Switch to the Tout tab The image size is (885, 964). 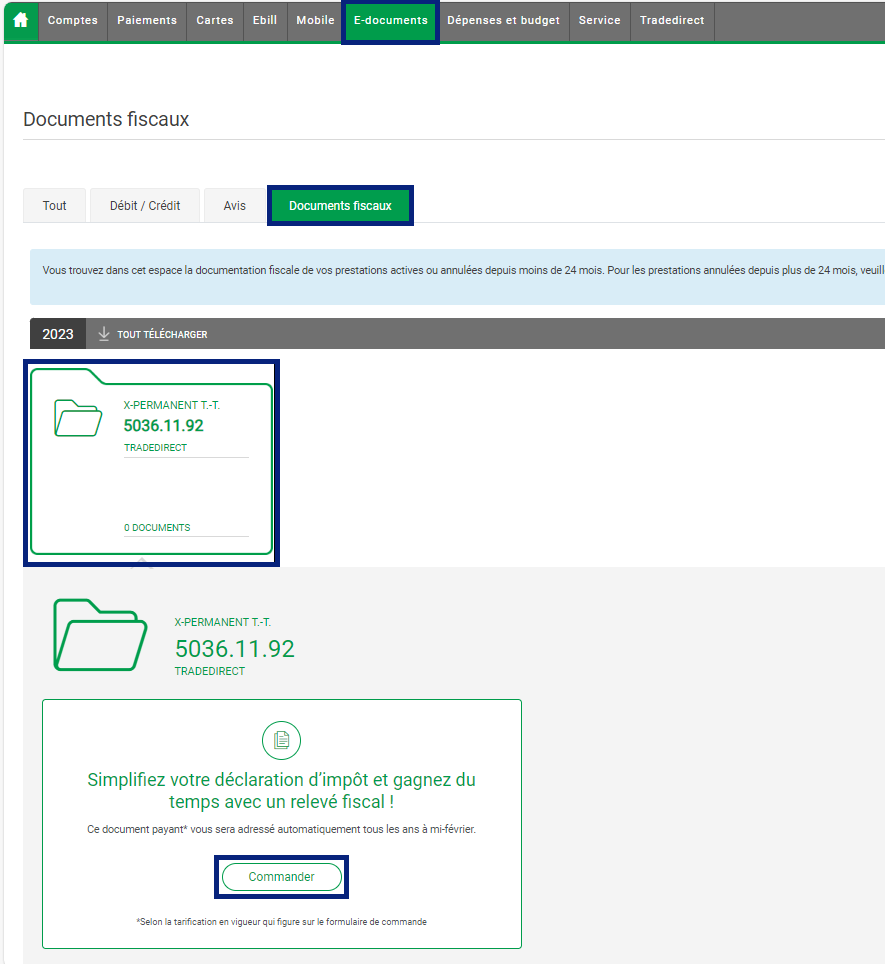(x=54, y=205)
